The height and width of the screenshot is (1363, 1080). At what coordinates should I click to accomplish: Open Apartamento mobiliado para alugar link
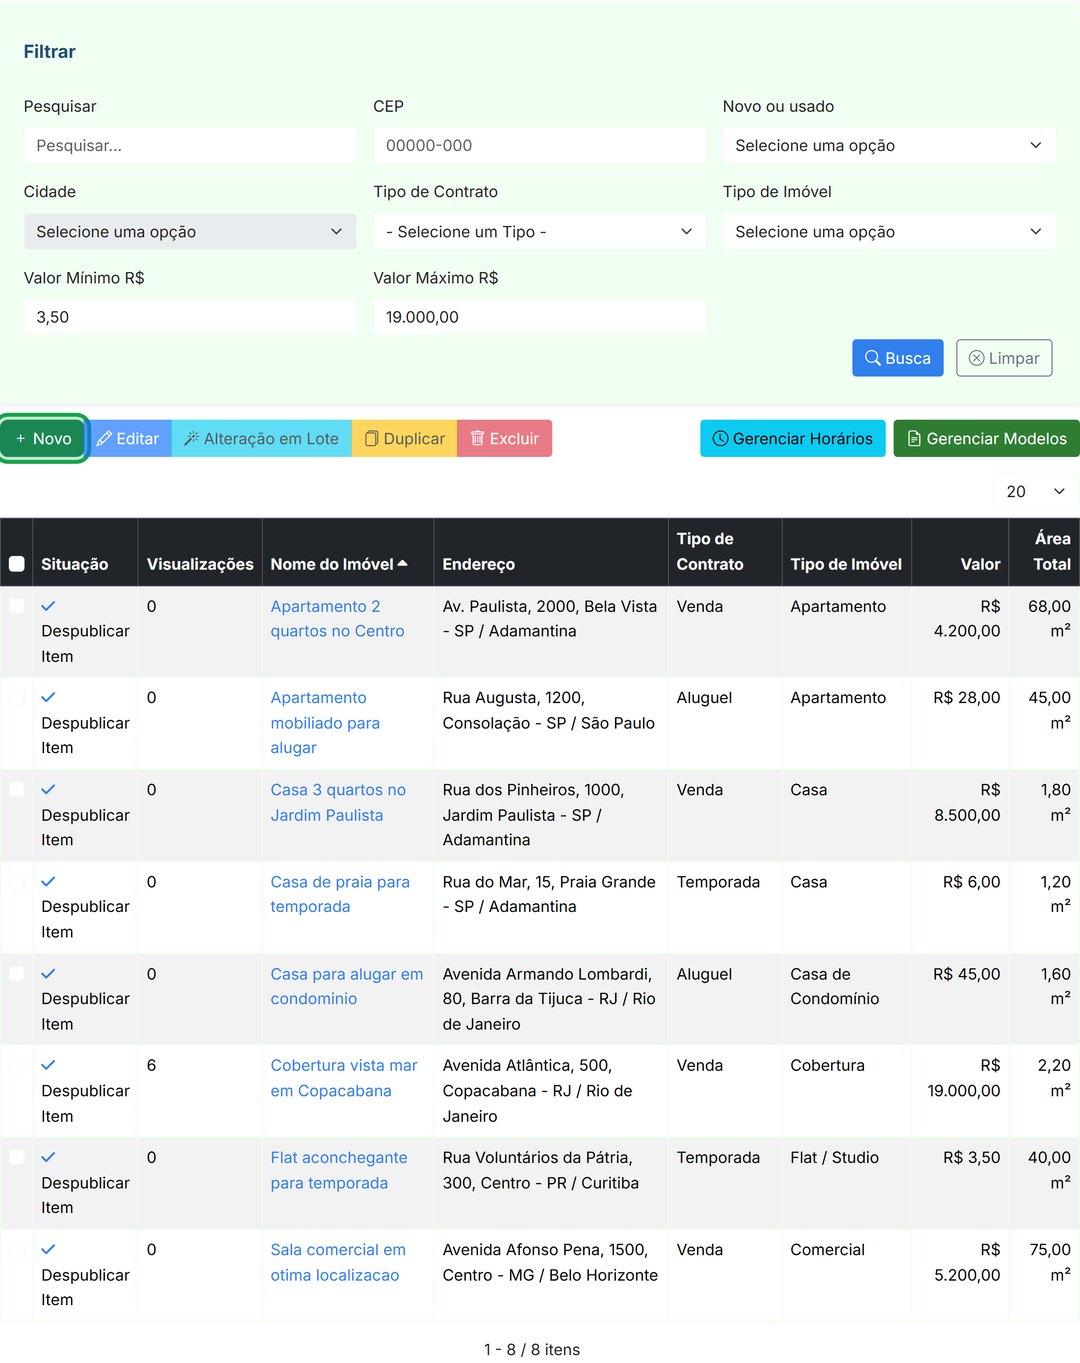[325, 722]
